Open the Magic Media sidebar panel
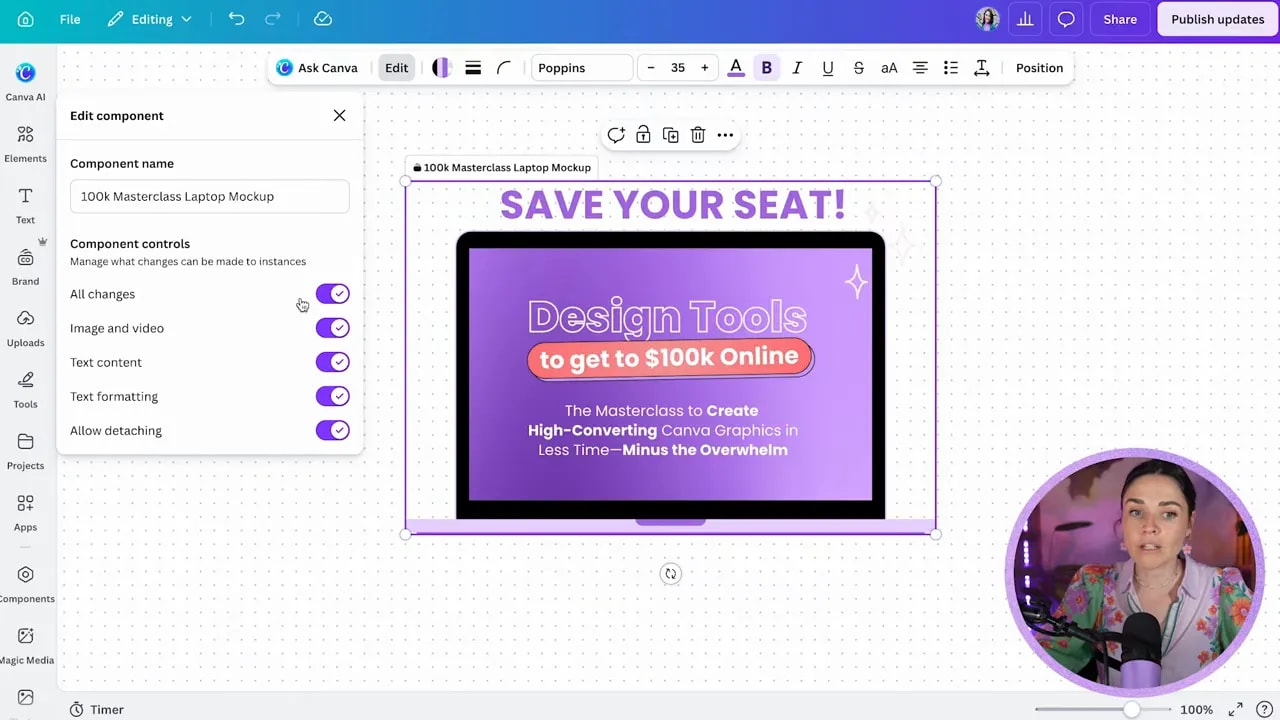Viewport: 1280px width, 720px height. coord(25,645)
